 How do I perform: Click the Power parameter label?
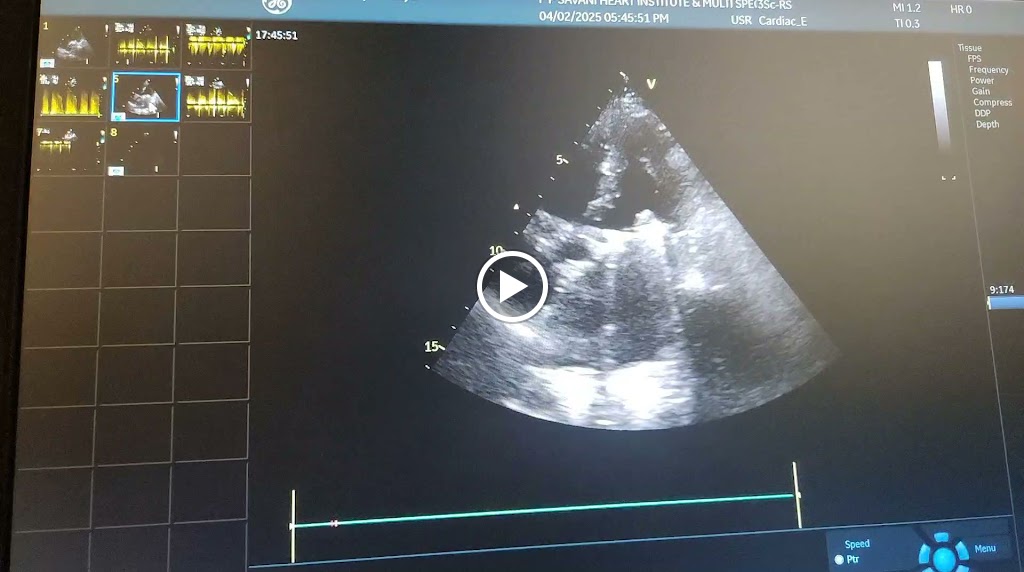click(982, 80)
